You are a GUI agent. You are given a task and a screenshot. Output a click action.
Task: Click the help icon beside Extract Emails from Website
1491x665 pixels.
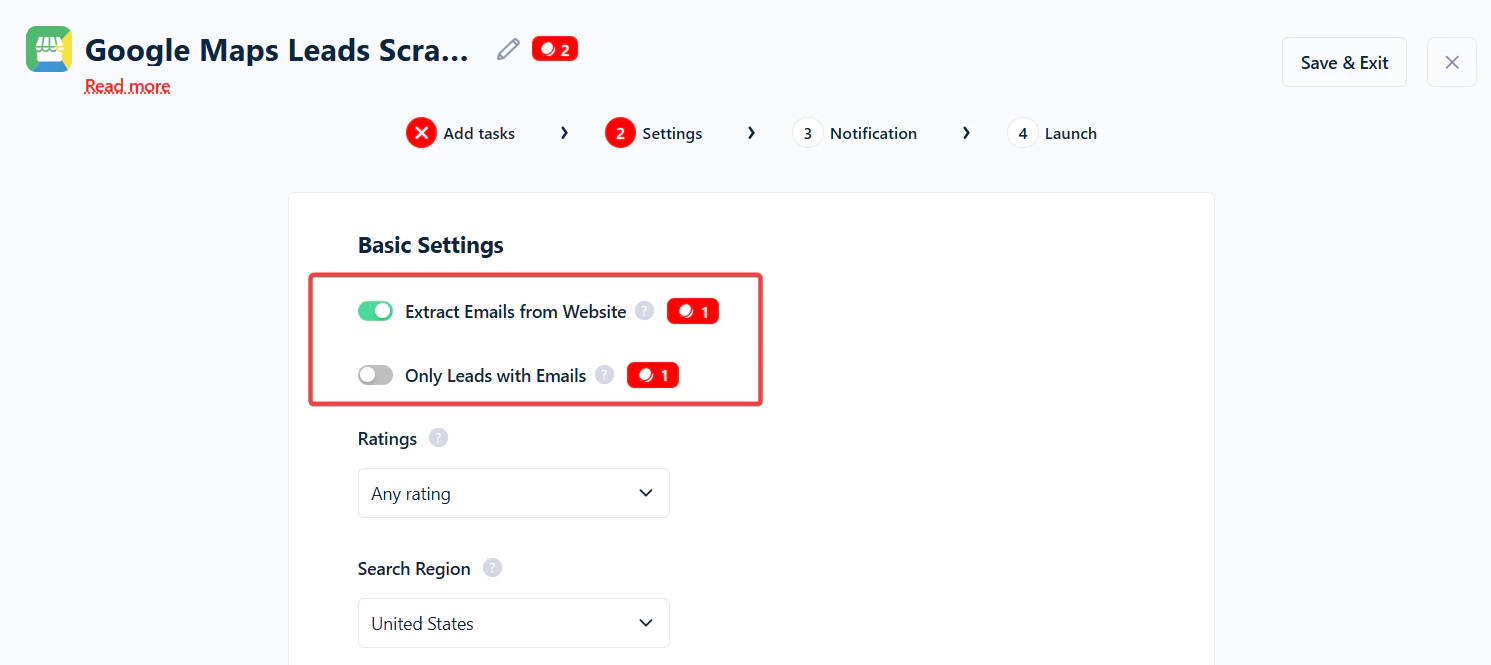(645, 311)
